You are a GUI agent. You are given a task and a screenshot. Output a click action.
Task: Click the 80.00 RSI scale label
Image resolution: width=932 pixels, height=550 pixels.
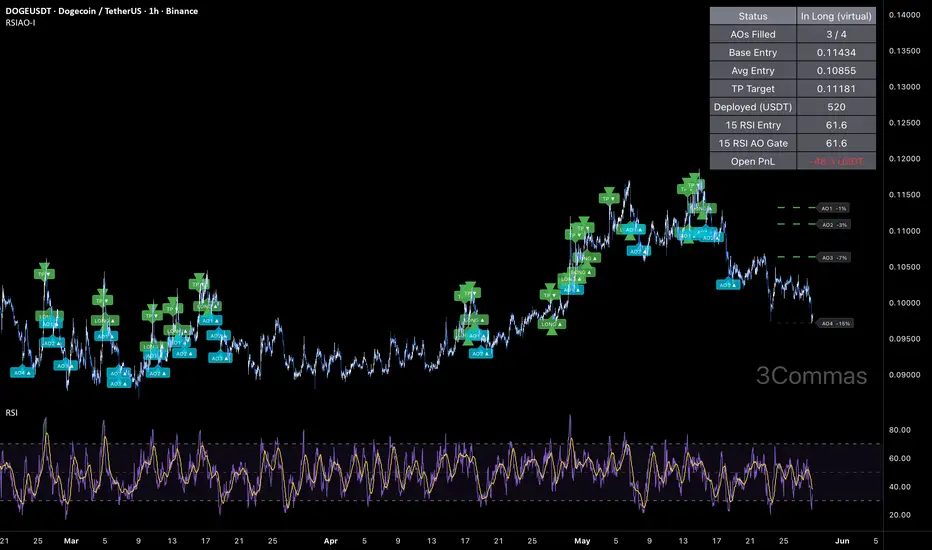[900, 430]
